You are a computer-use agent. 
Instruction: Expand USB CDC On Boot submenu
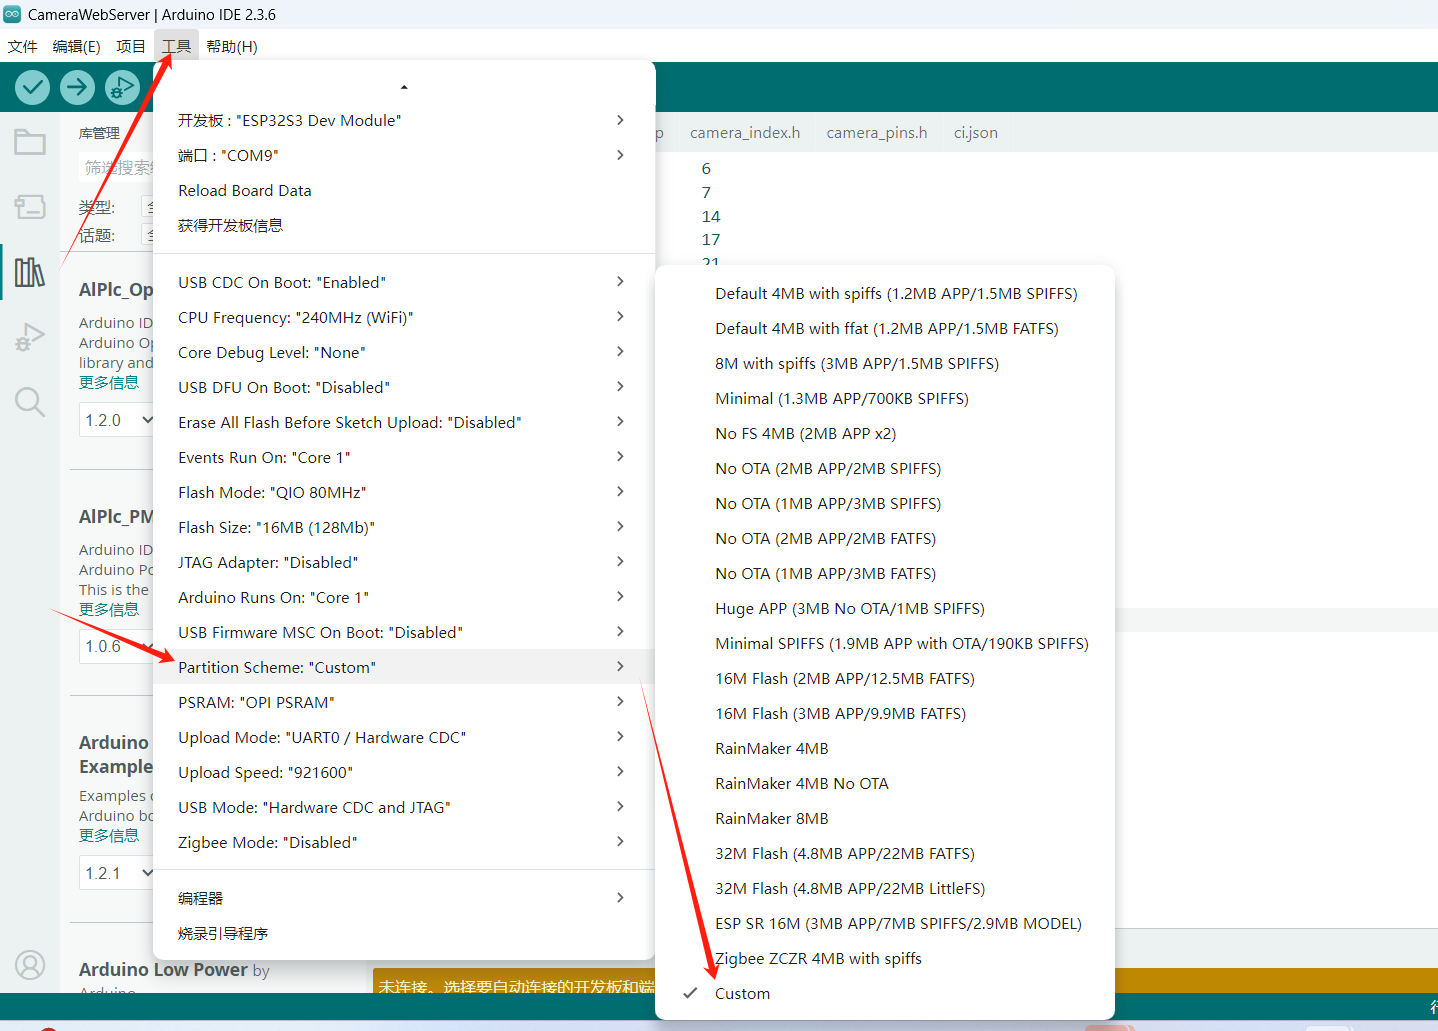404,282
